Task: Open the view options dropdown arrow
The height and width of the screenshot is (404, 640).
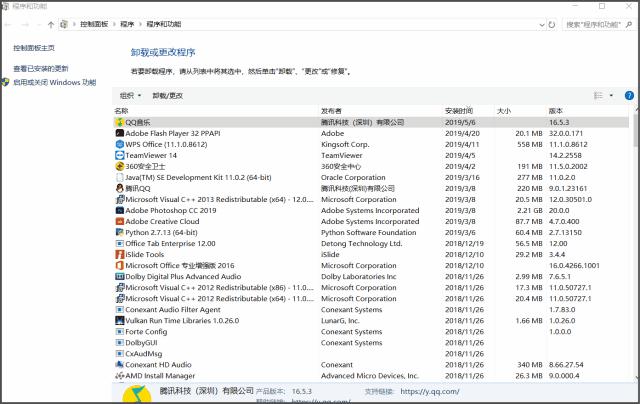Action: 611,95
